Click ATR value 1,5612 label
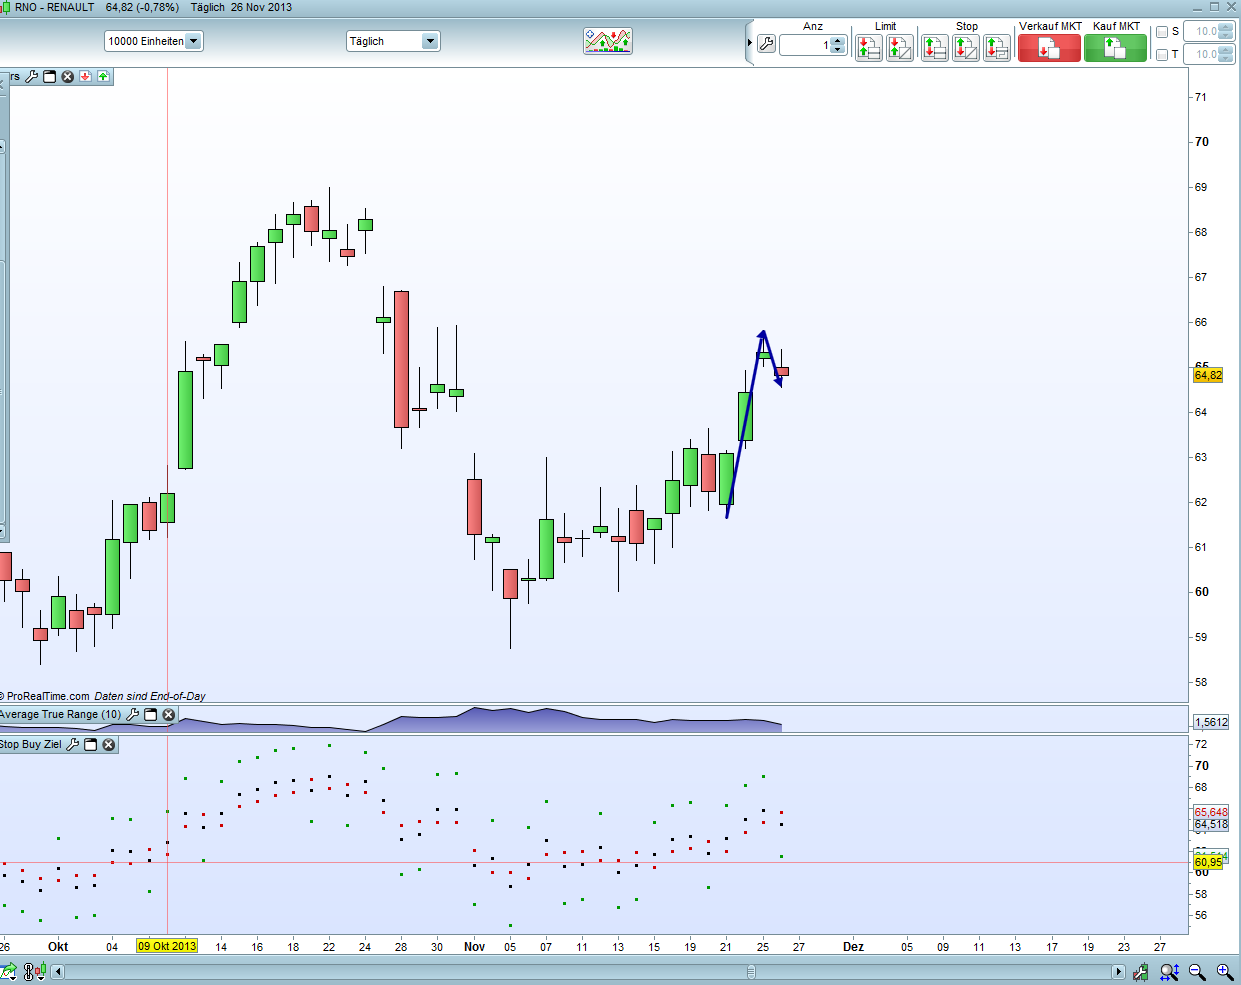Image resolution: width=1241 pixels, height=985 pixels. pyautogui.click(x=1211, y=722)
